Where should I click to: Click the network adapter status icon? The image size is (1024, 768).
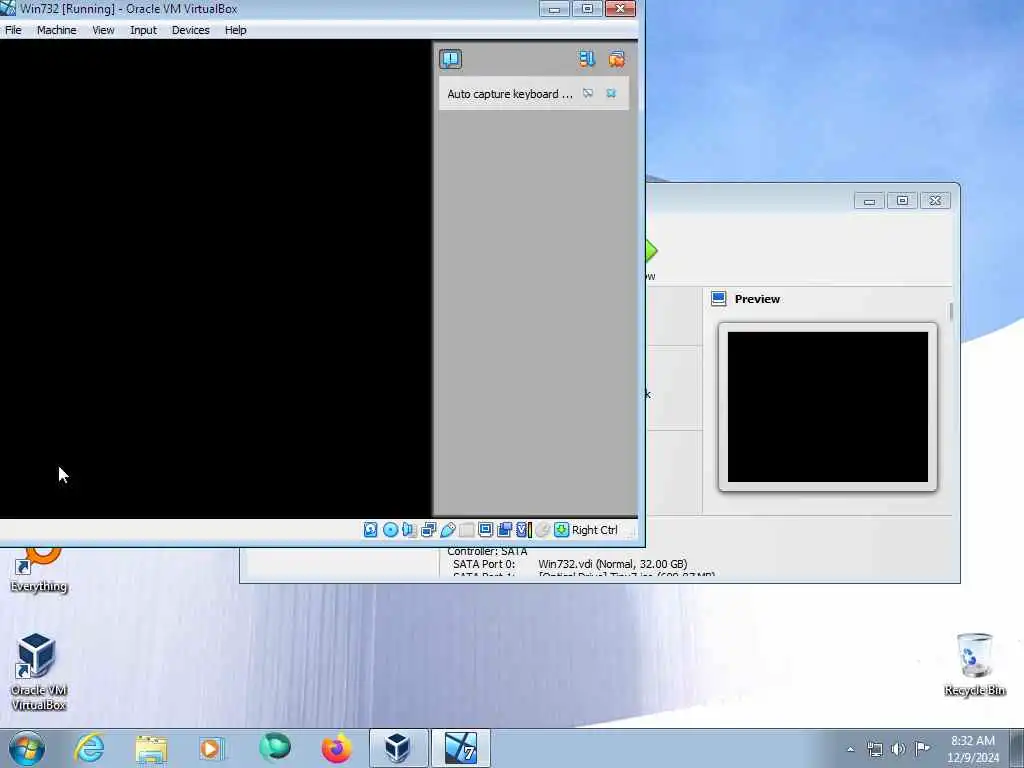coord(428,530)
